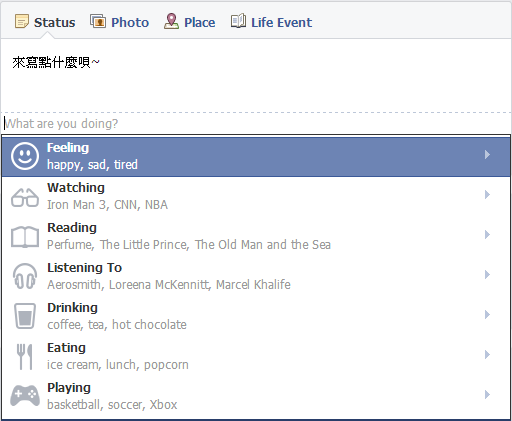
Task: Open the Life Event tab
Action: point(271,22)
